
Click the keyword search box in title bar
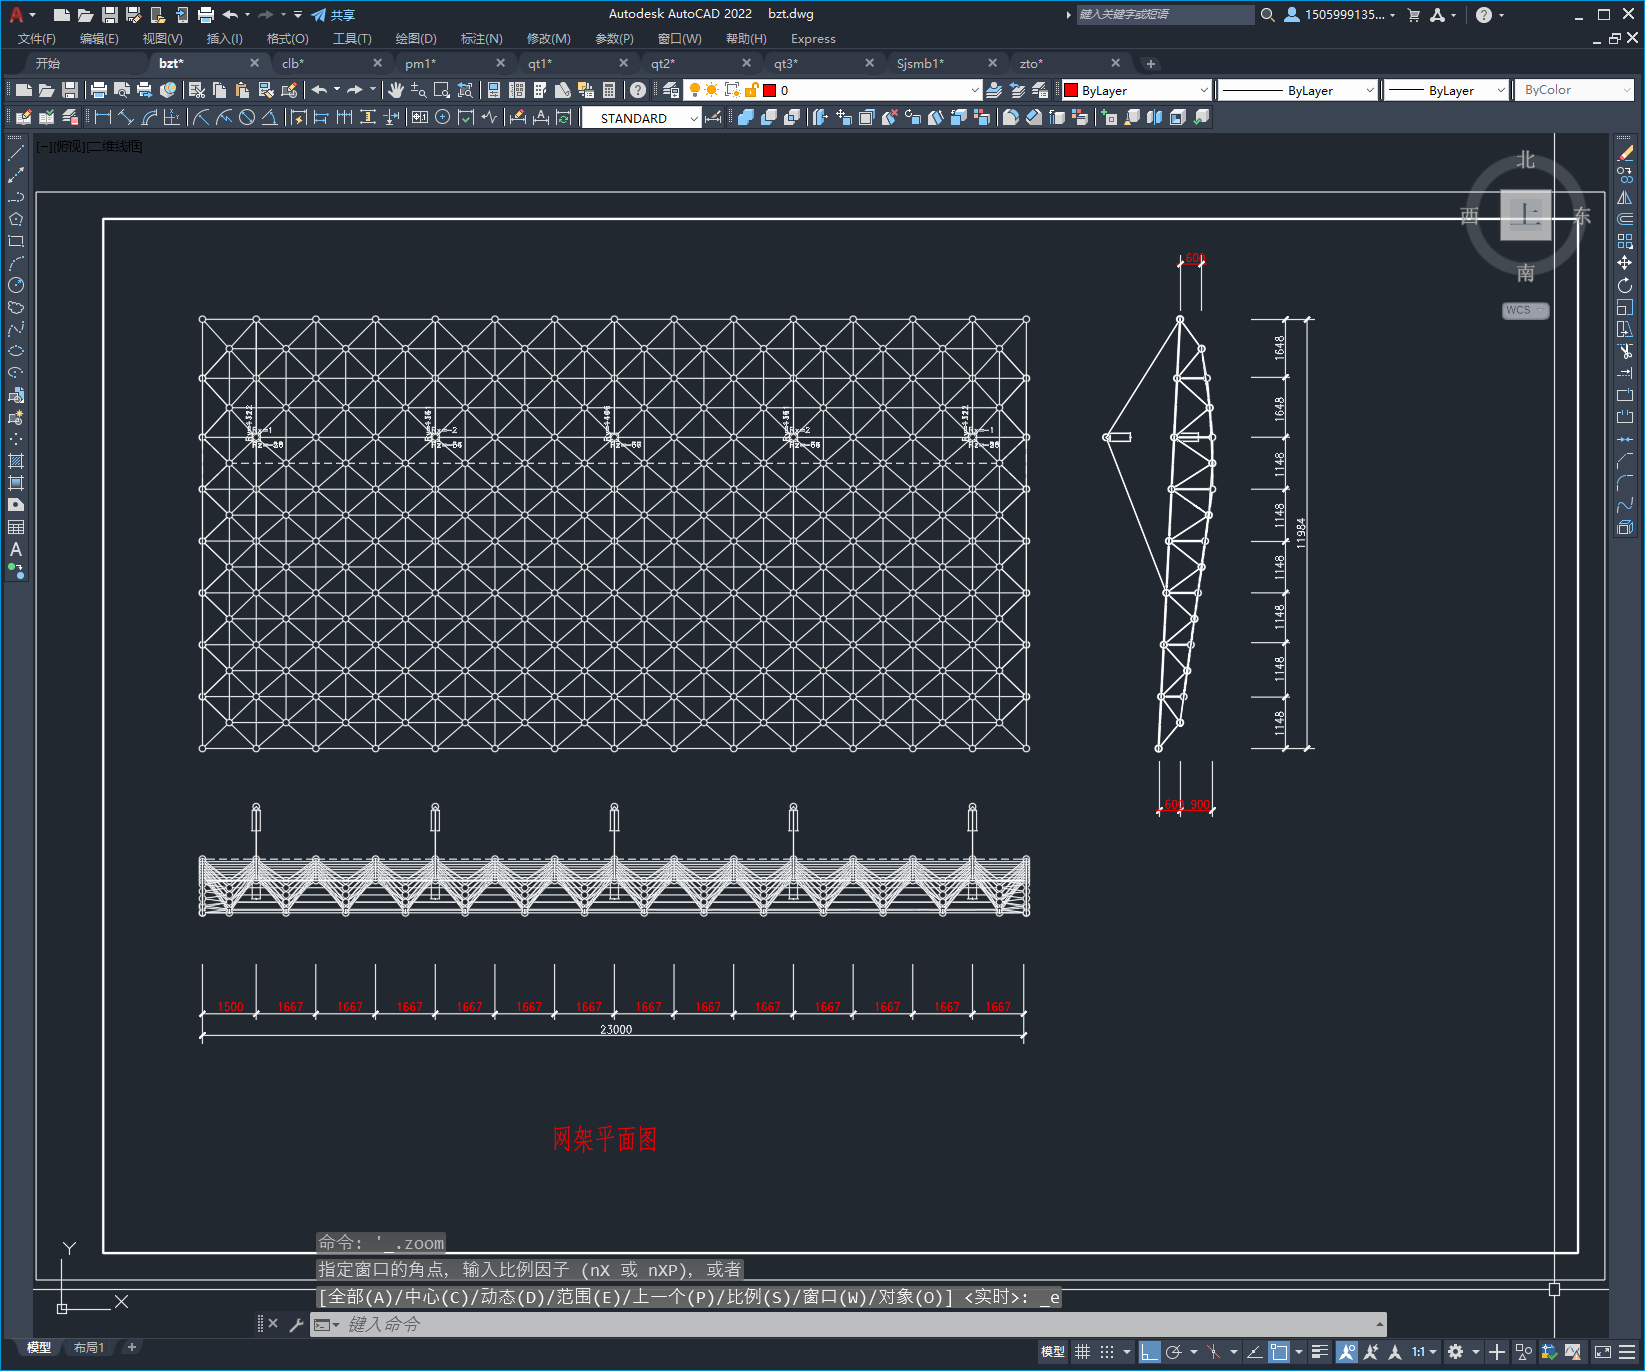1165,15
